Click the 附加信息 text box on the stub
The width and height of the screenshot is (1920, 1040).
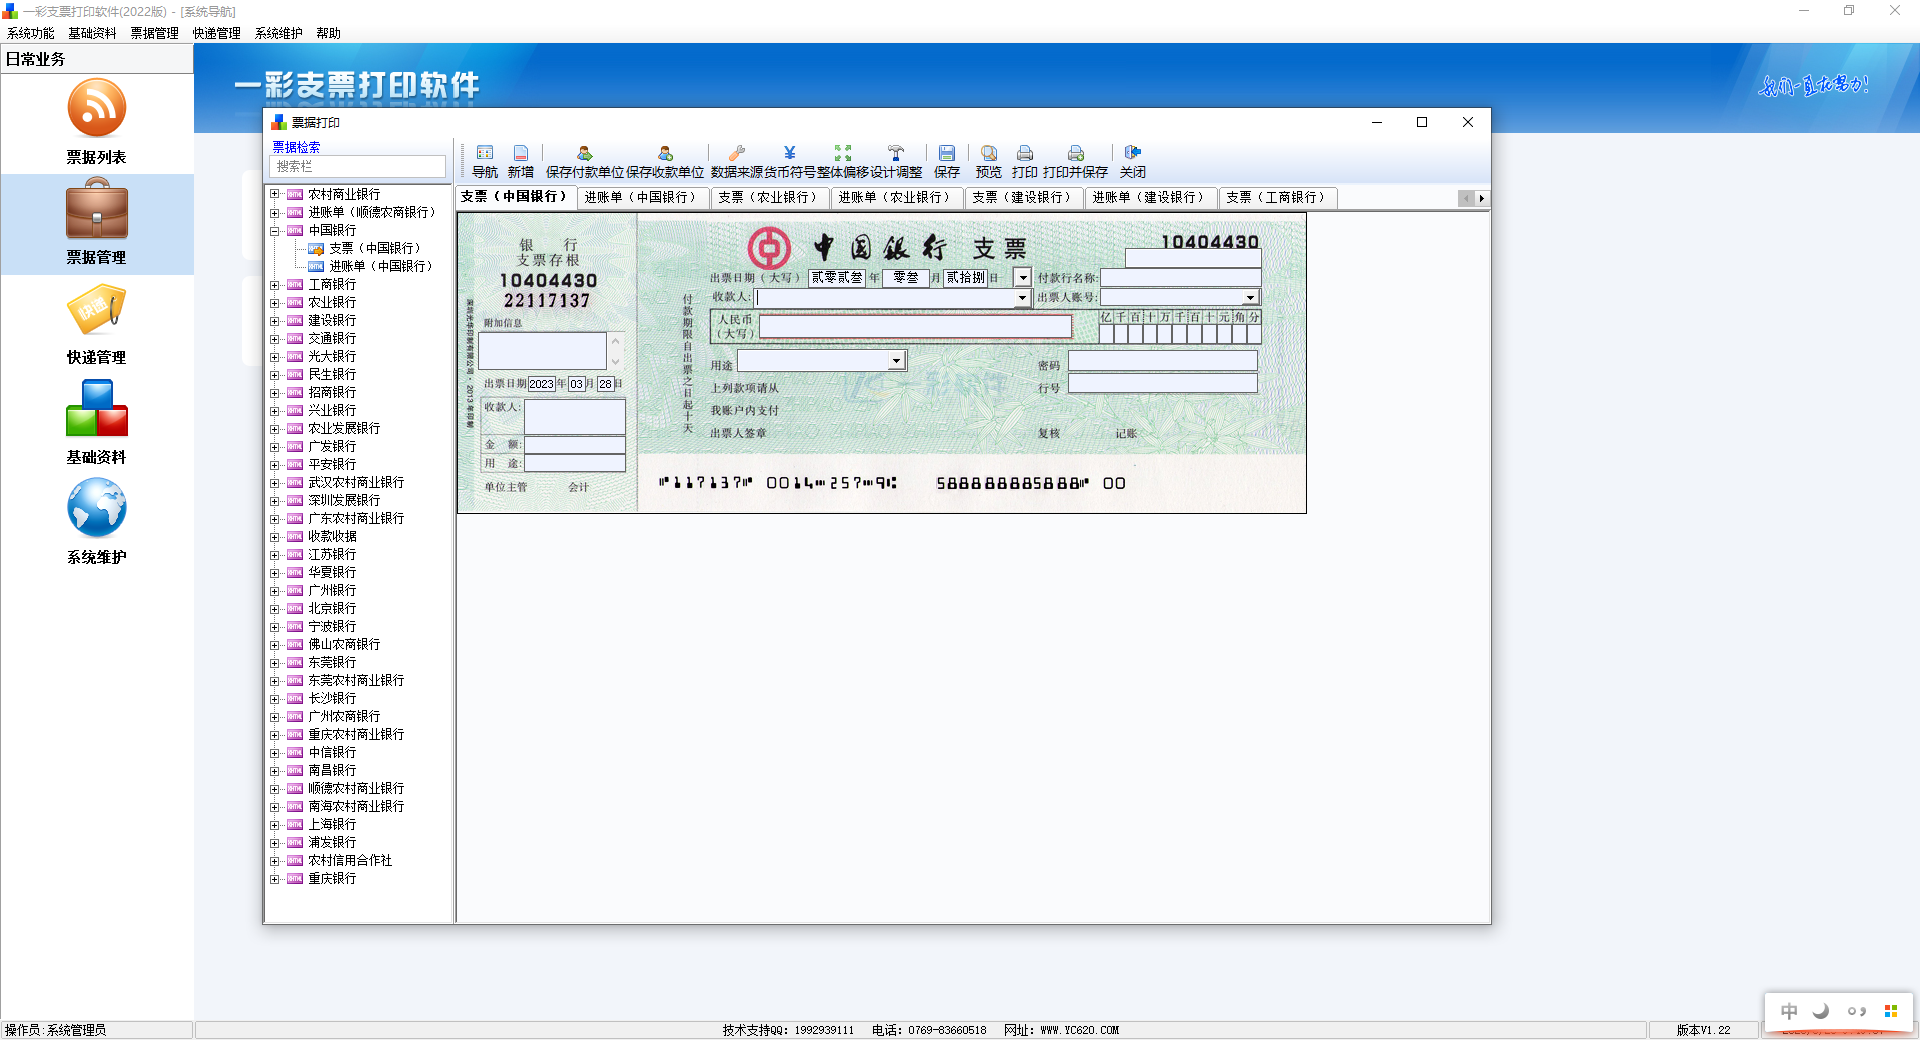[x=542, y=351]
